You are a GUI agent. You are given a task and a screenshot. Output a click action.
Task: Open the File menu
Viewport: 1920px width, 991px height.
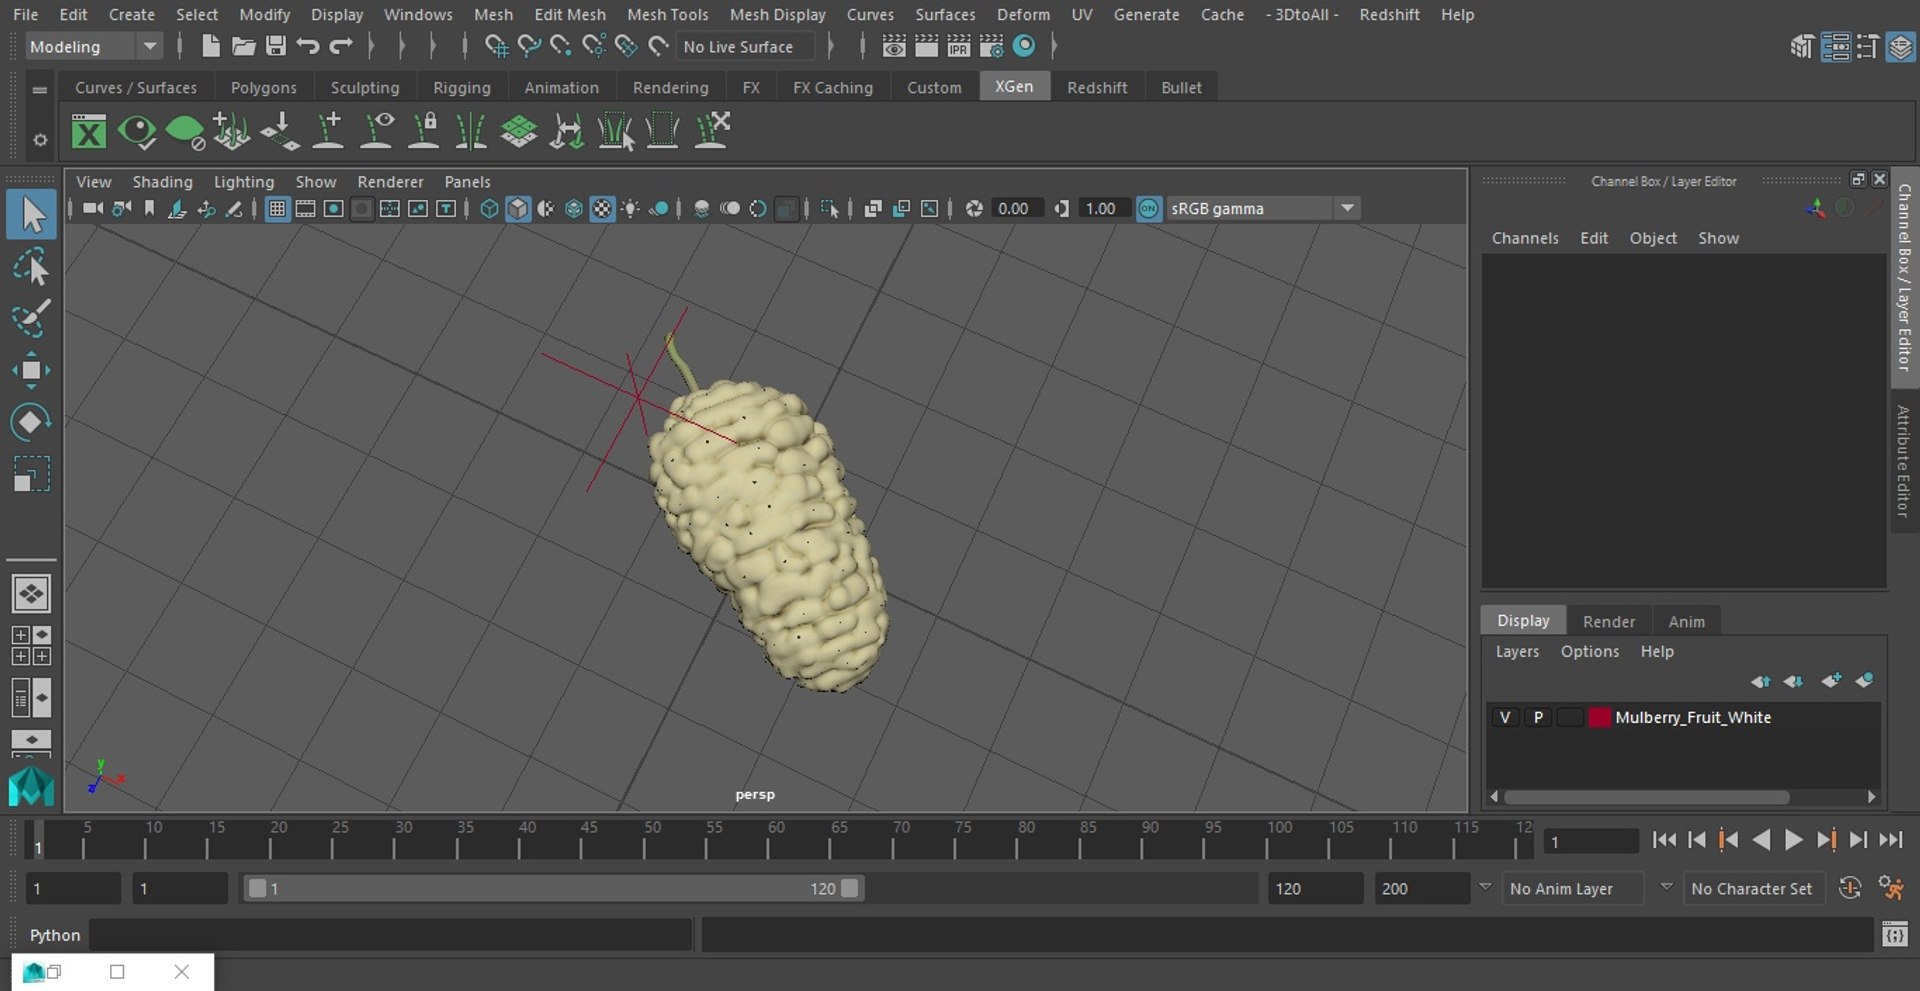(x=26, y=14)
